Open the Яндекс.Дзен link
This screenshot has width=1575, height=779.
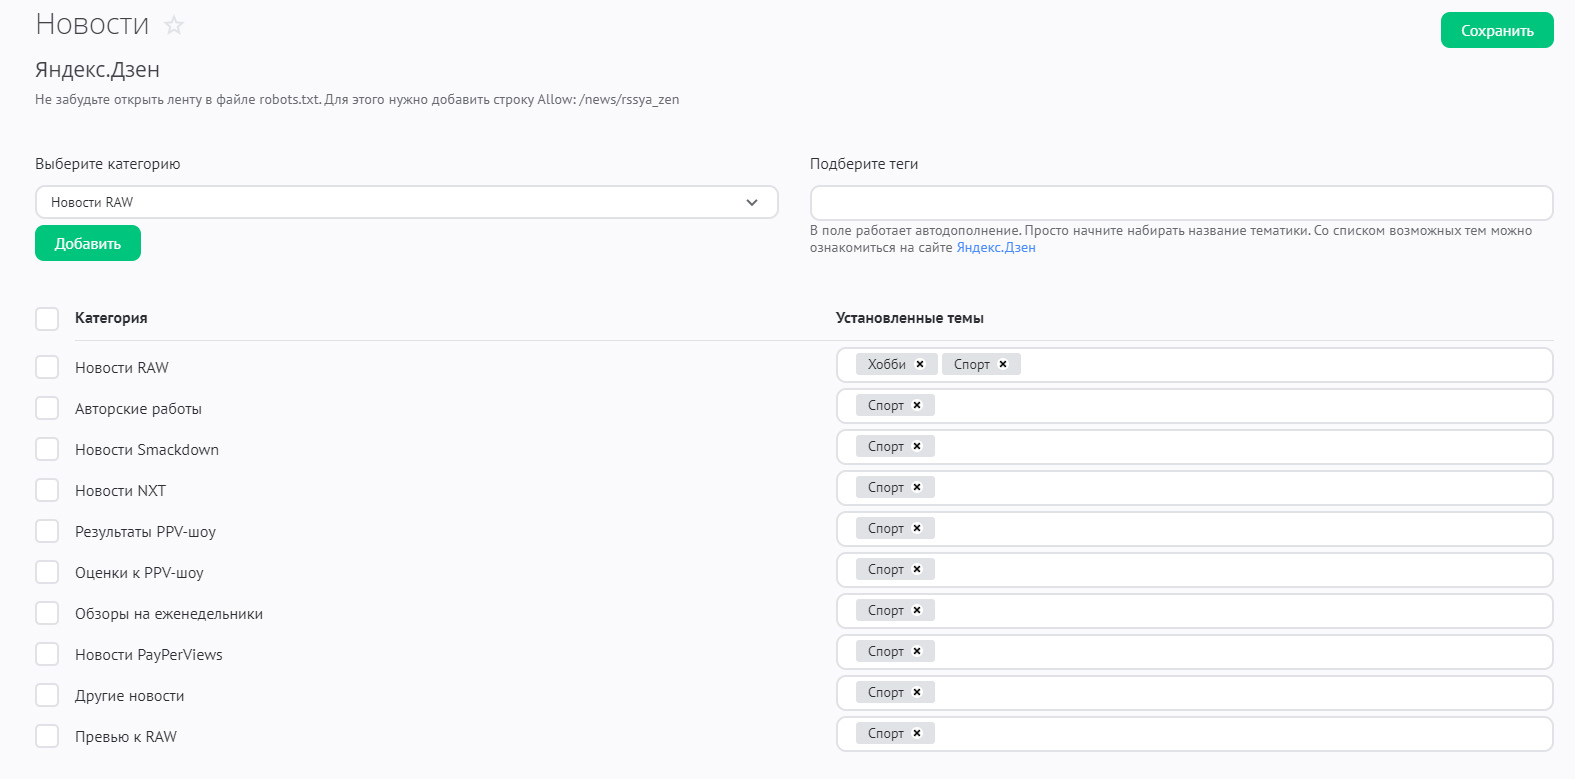click(996, 248)
